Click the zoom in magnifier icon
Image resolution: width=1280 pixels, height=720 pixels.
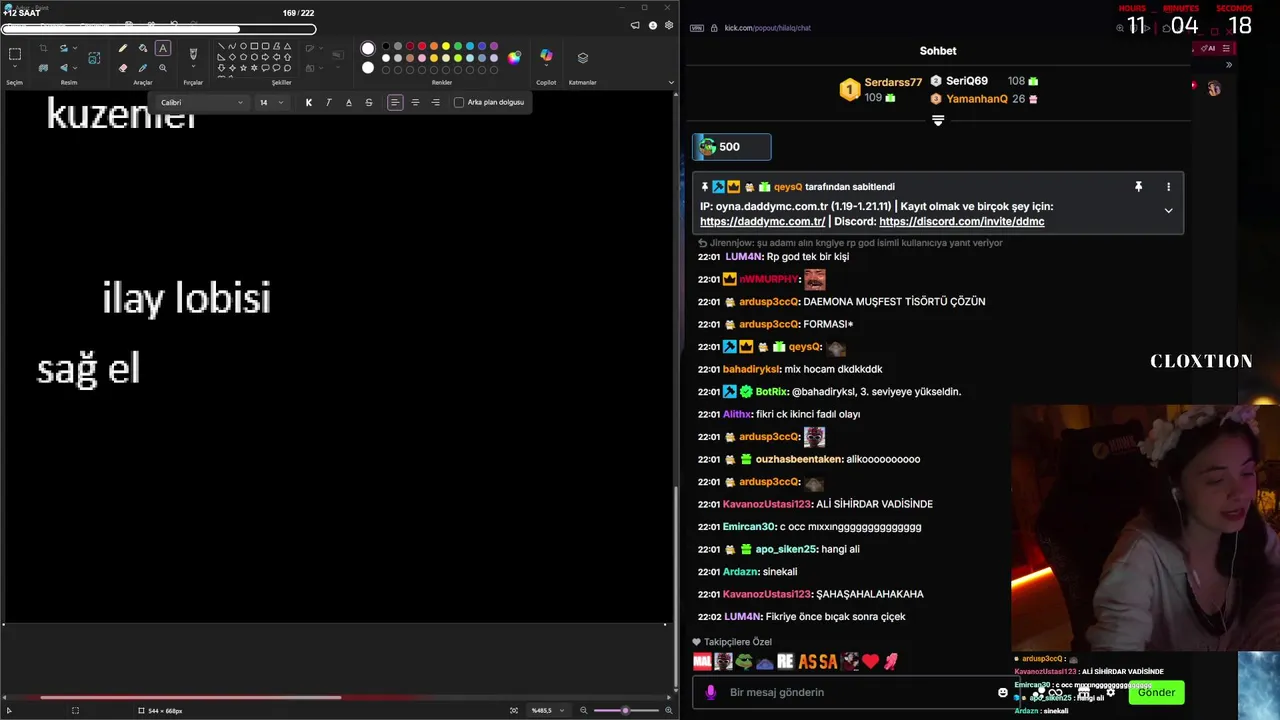coord(667,710)
